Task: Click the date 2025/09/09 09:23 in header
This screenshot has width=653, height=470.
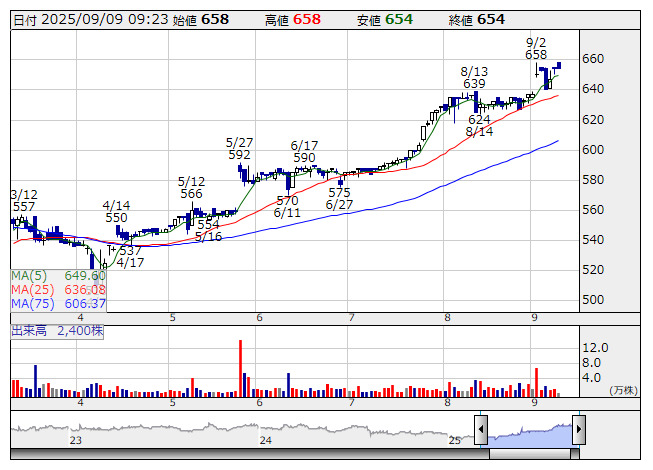Action: 105,20
